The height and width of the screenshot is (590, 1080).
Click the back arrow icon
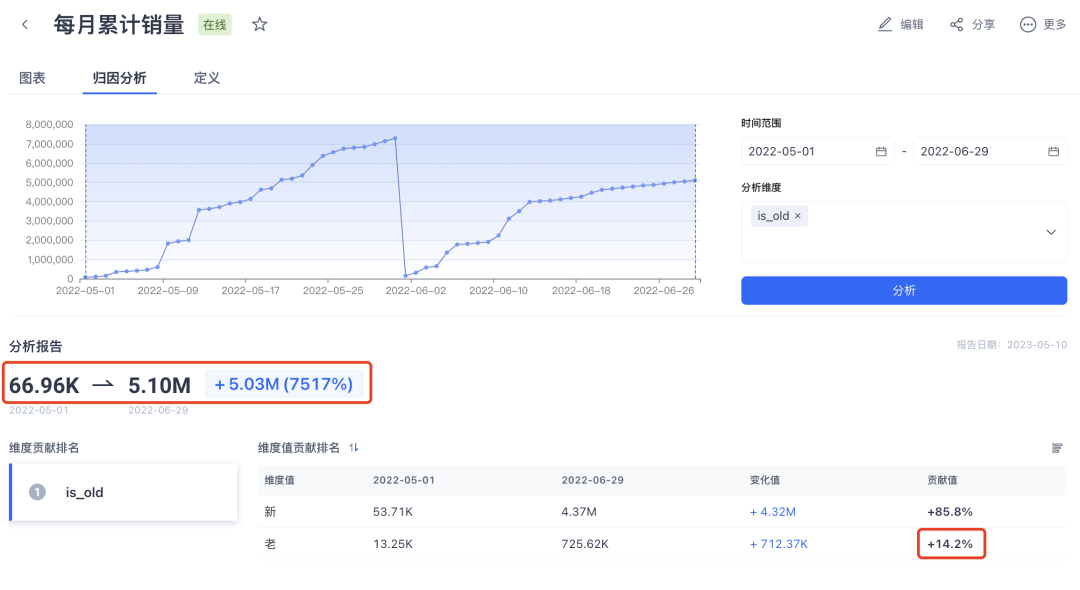pos(25,25)
